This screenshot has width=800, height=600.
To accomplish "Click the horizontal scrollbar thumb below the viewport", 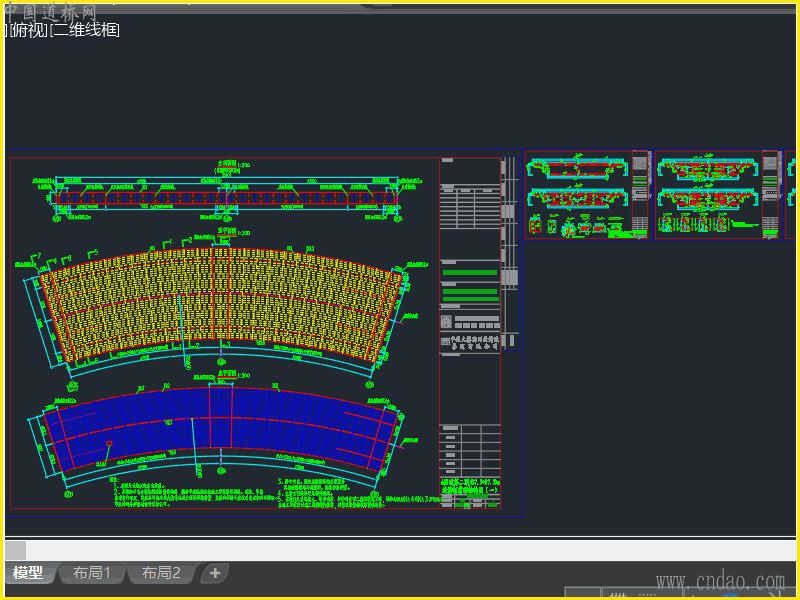I will pos(16,551).
